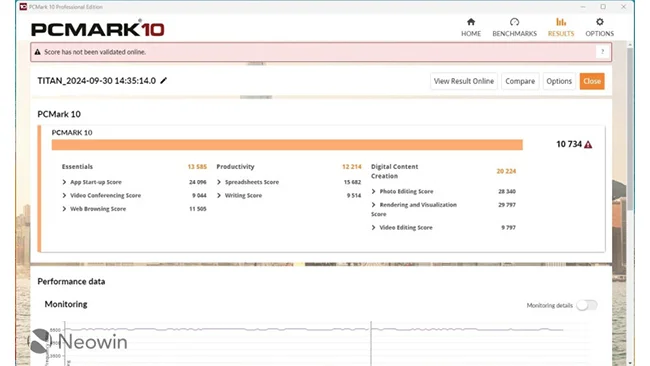
Task: Click the PCMARK 10 logo
Action: (97, 29)
